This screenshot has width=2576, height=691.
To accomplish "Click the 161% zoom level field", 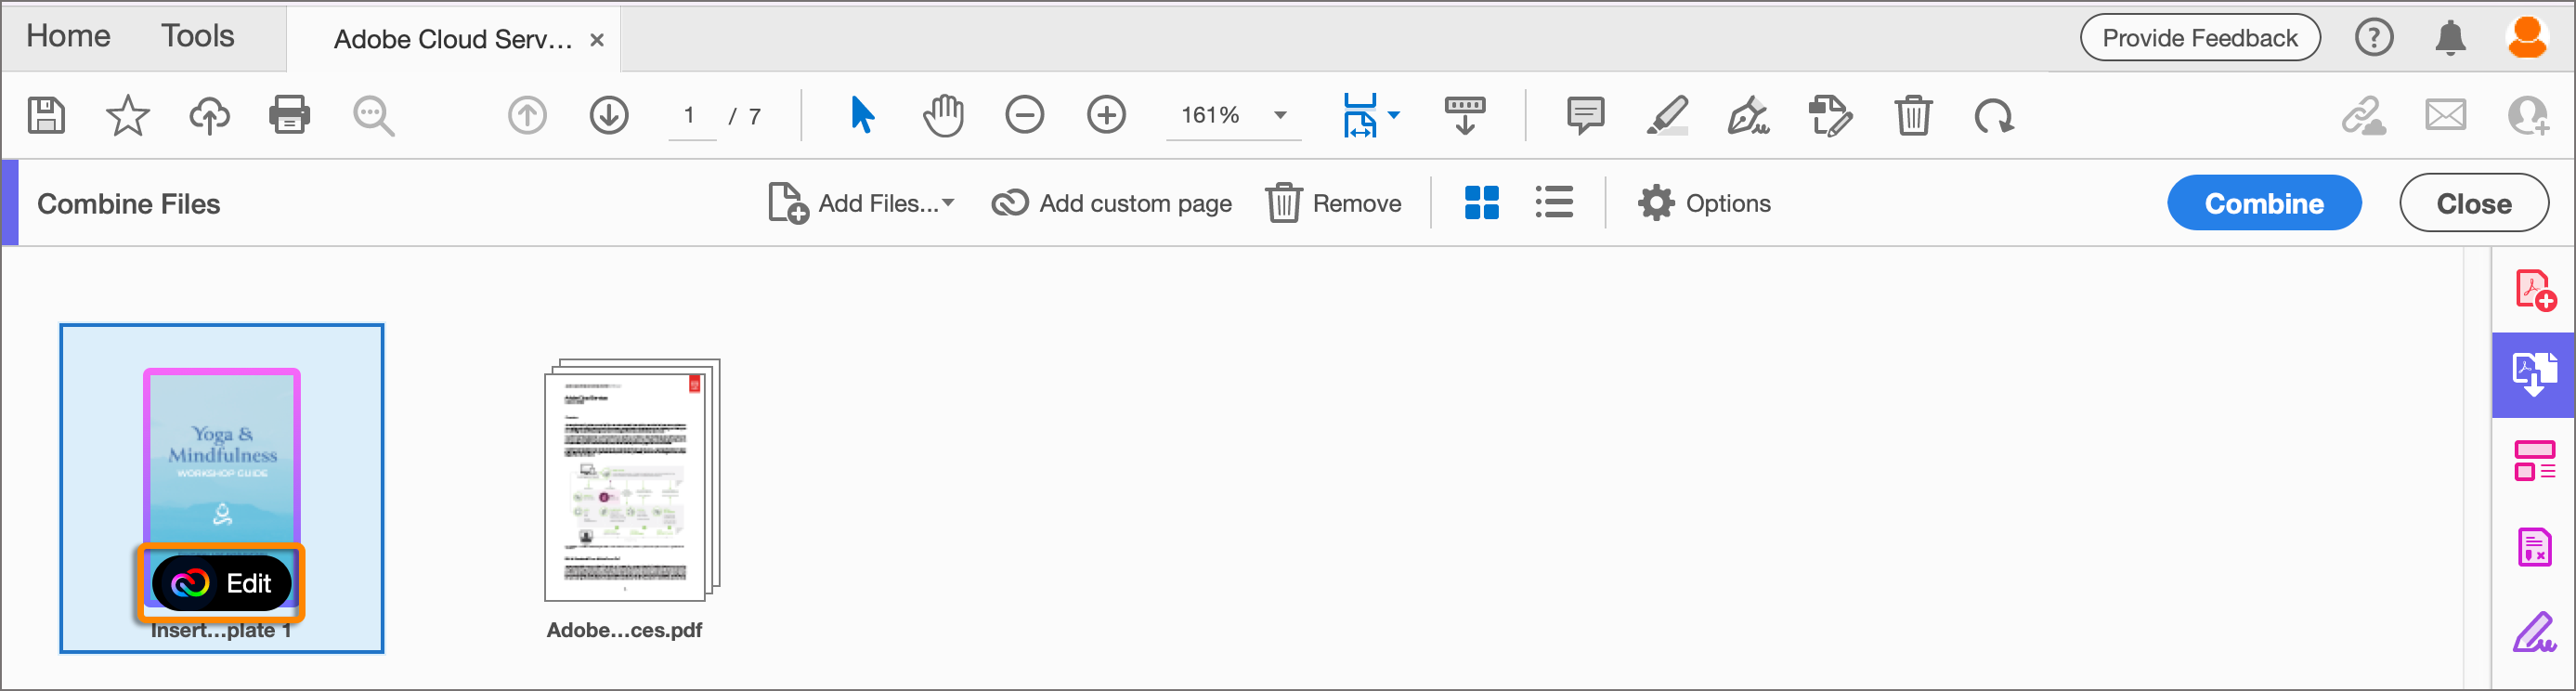I will point(1210,116).
